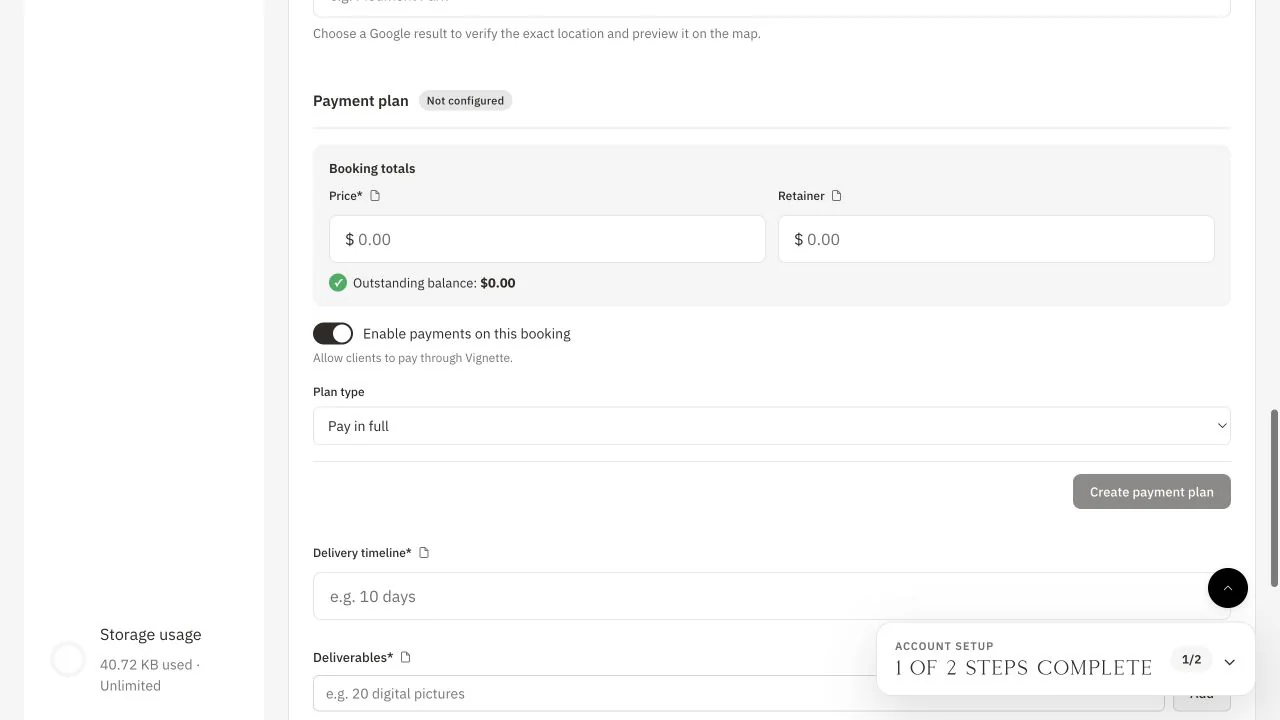Image resolution: width=1280 pixels, height=720 pixels.
Task: Click the document icon next to Delivery timeline
Action: coord(424,553)
